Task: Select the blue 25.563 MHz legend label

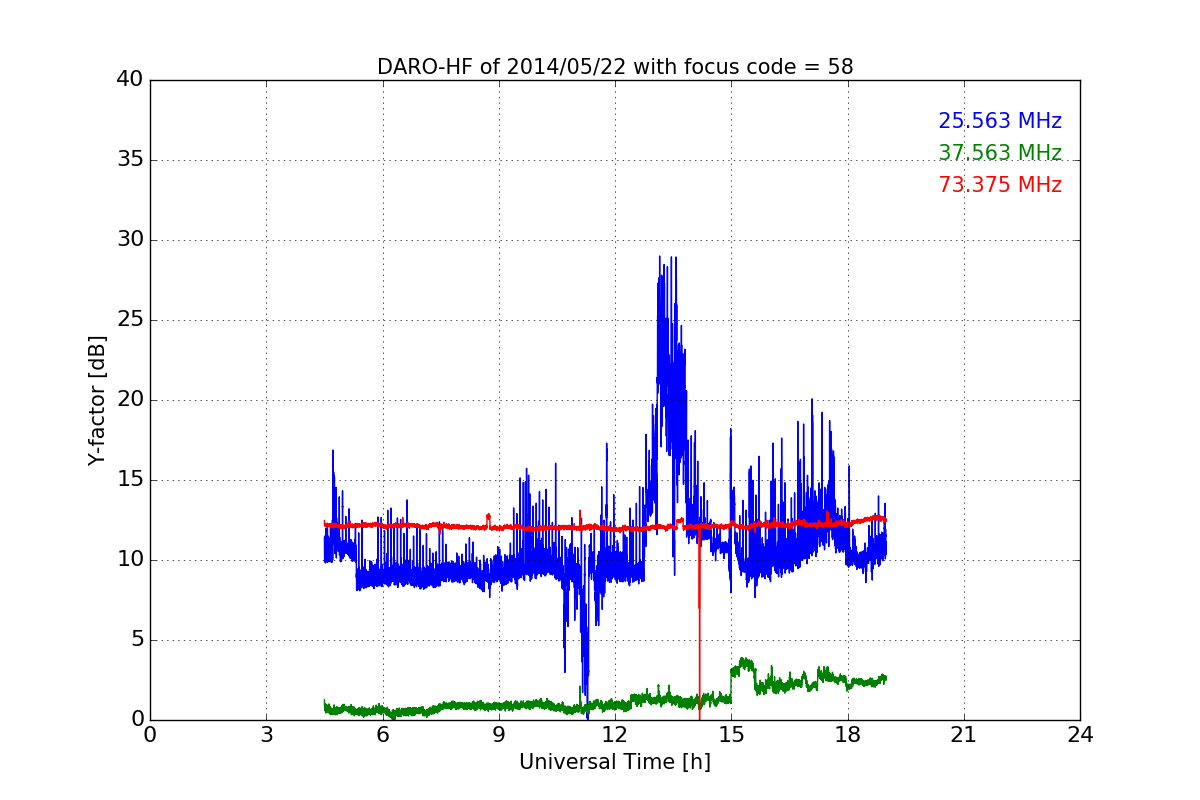Action: click(1000, 121)
